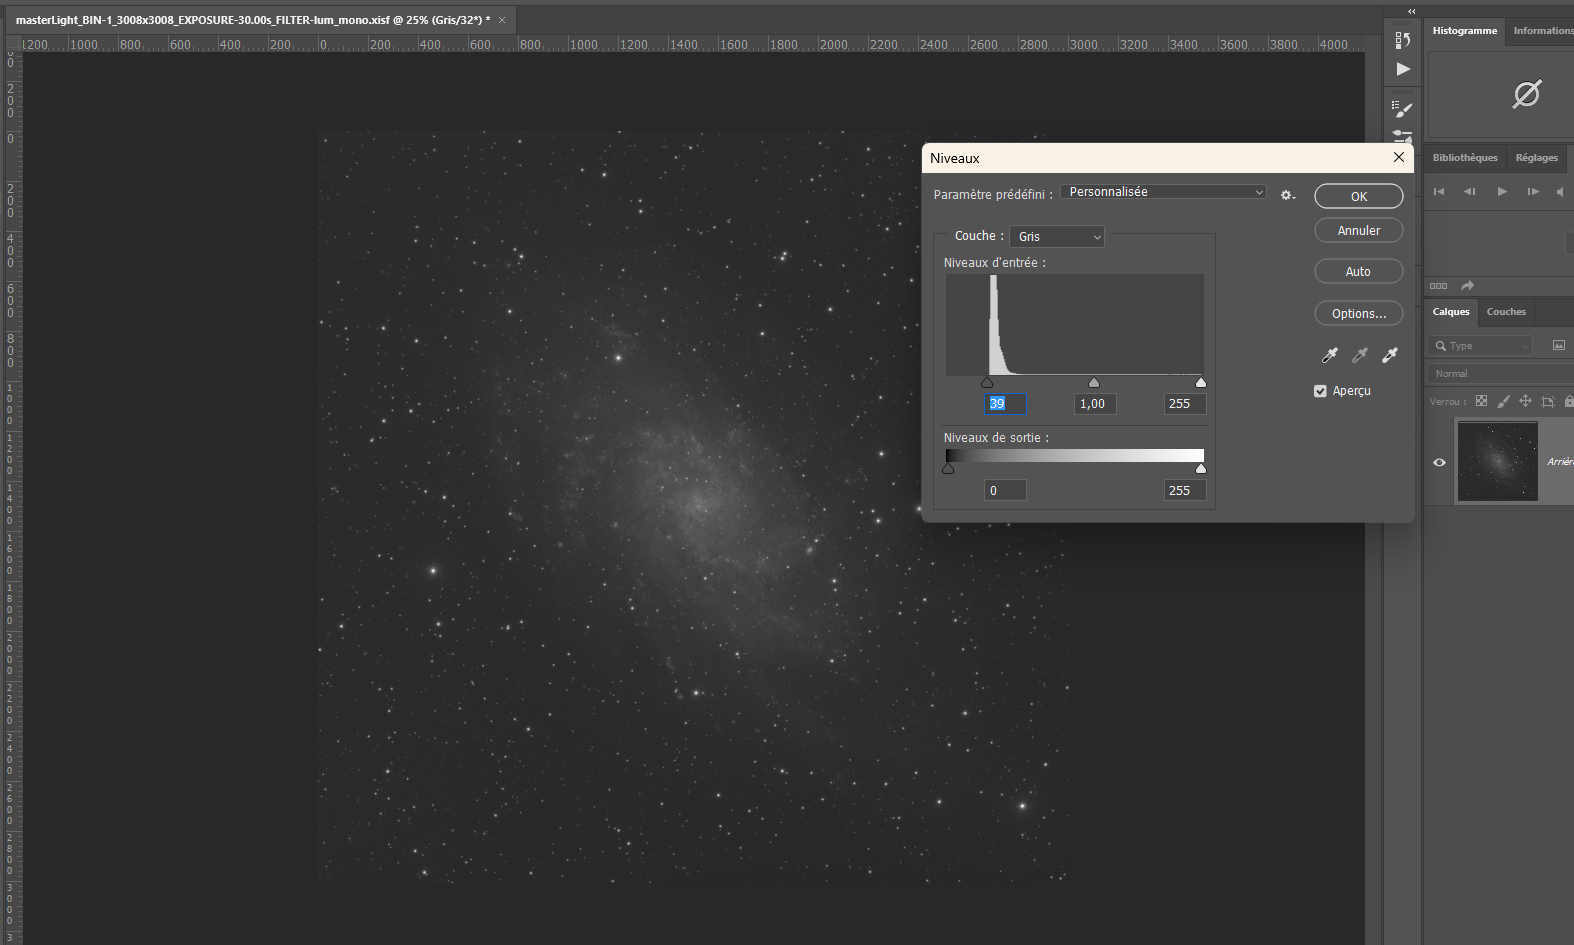Open the History panel icon
Image resolution: width=1574 pixels, height=945 pixels.
(1403, 40)
